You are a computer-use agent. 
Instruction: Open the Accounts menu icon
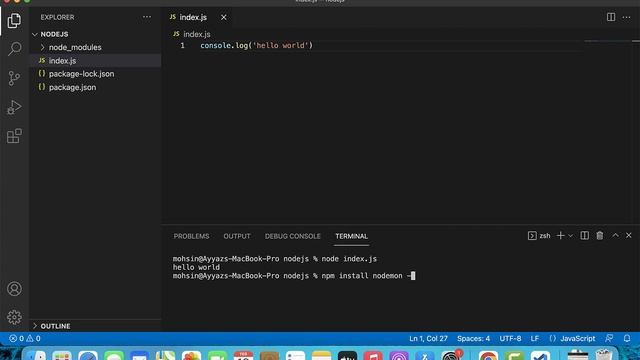pos(14,289)
